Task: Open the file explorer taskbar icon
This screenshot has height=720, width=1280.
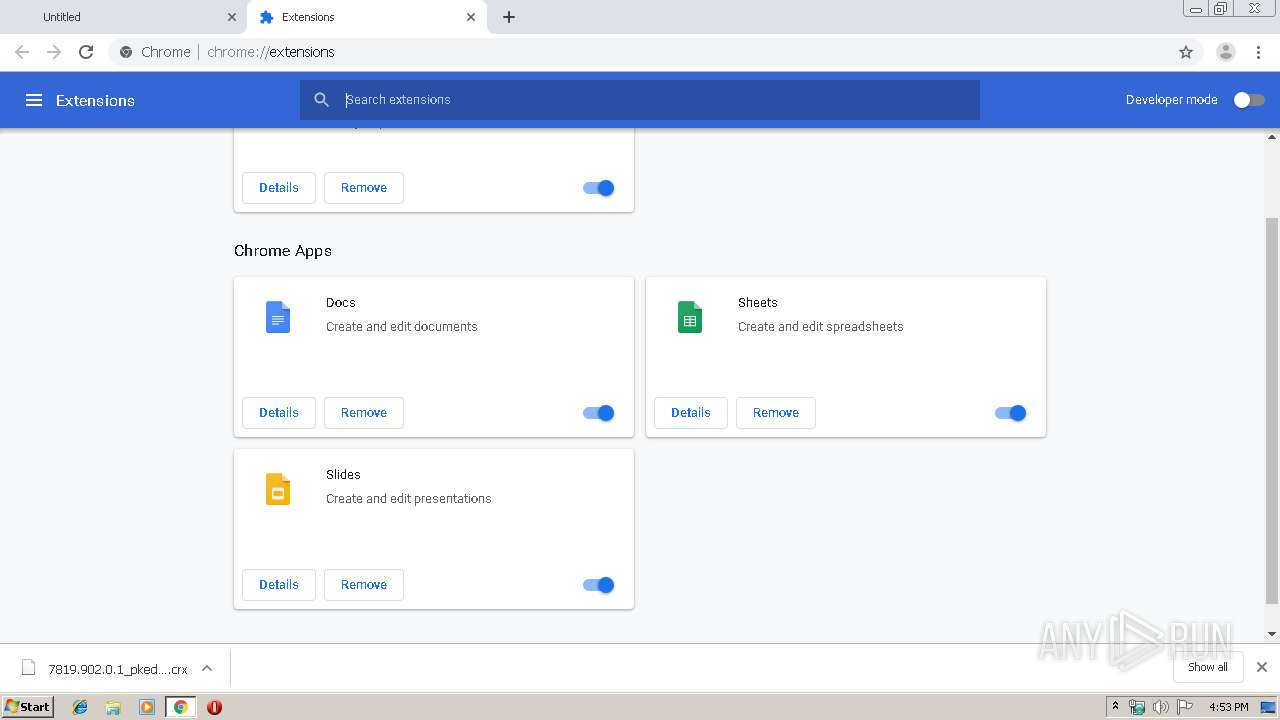Action: tap(113, 707)
